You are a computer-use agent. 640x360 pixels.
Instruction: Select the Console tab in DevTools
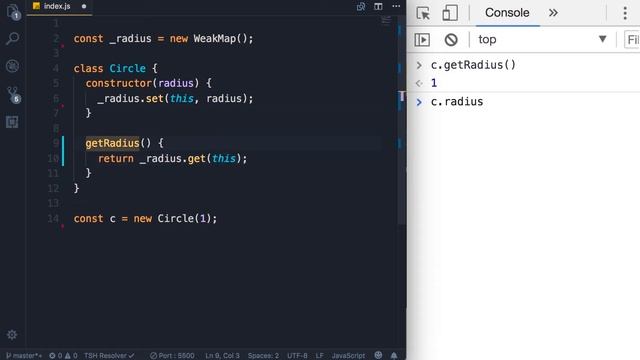click(x=507, y=13)
